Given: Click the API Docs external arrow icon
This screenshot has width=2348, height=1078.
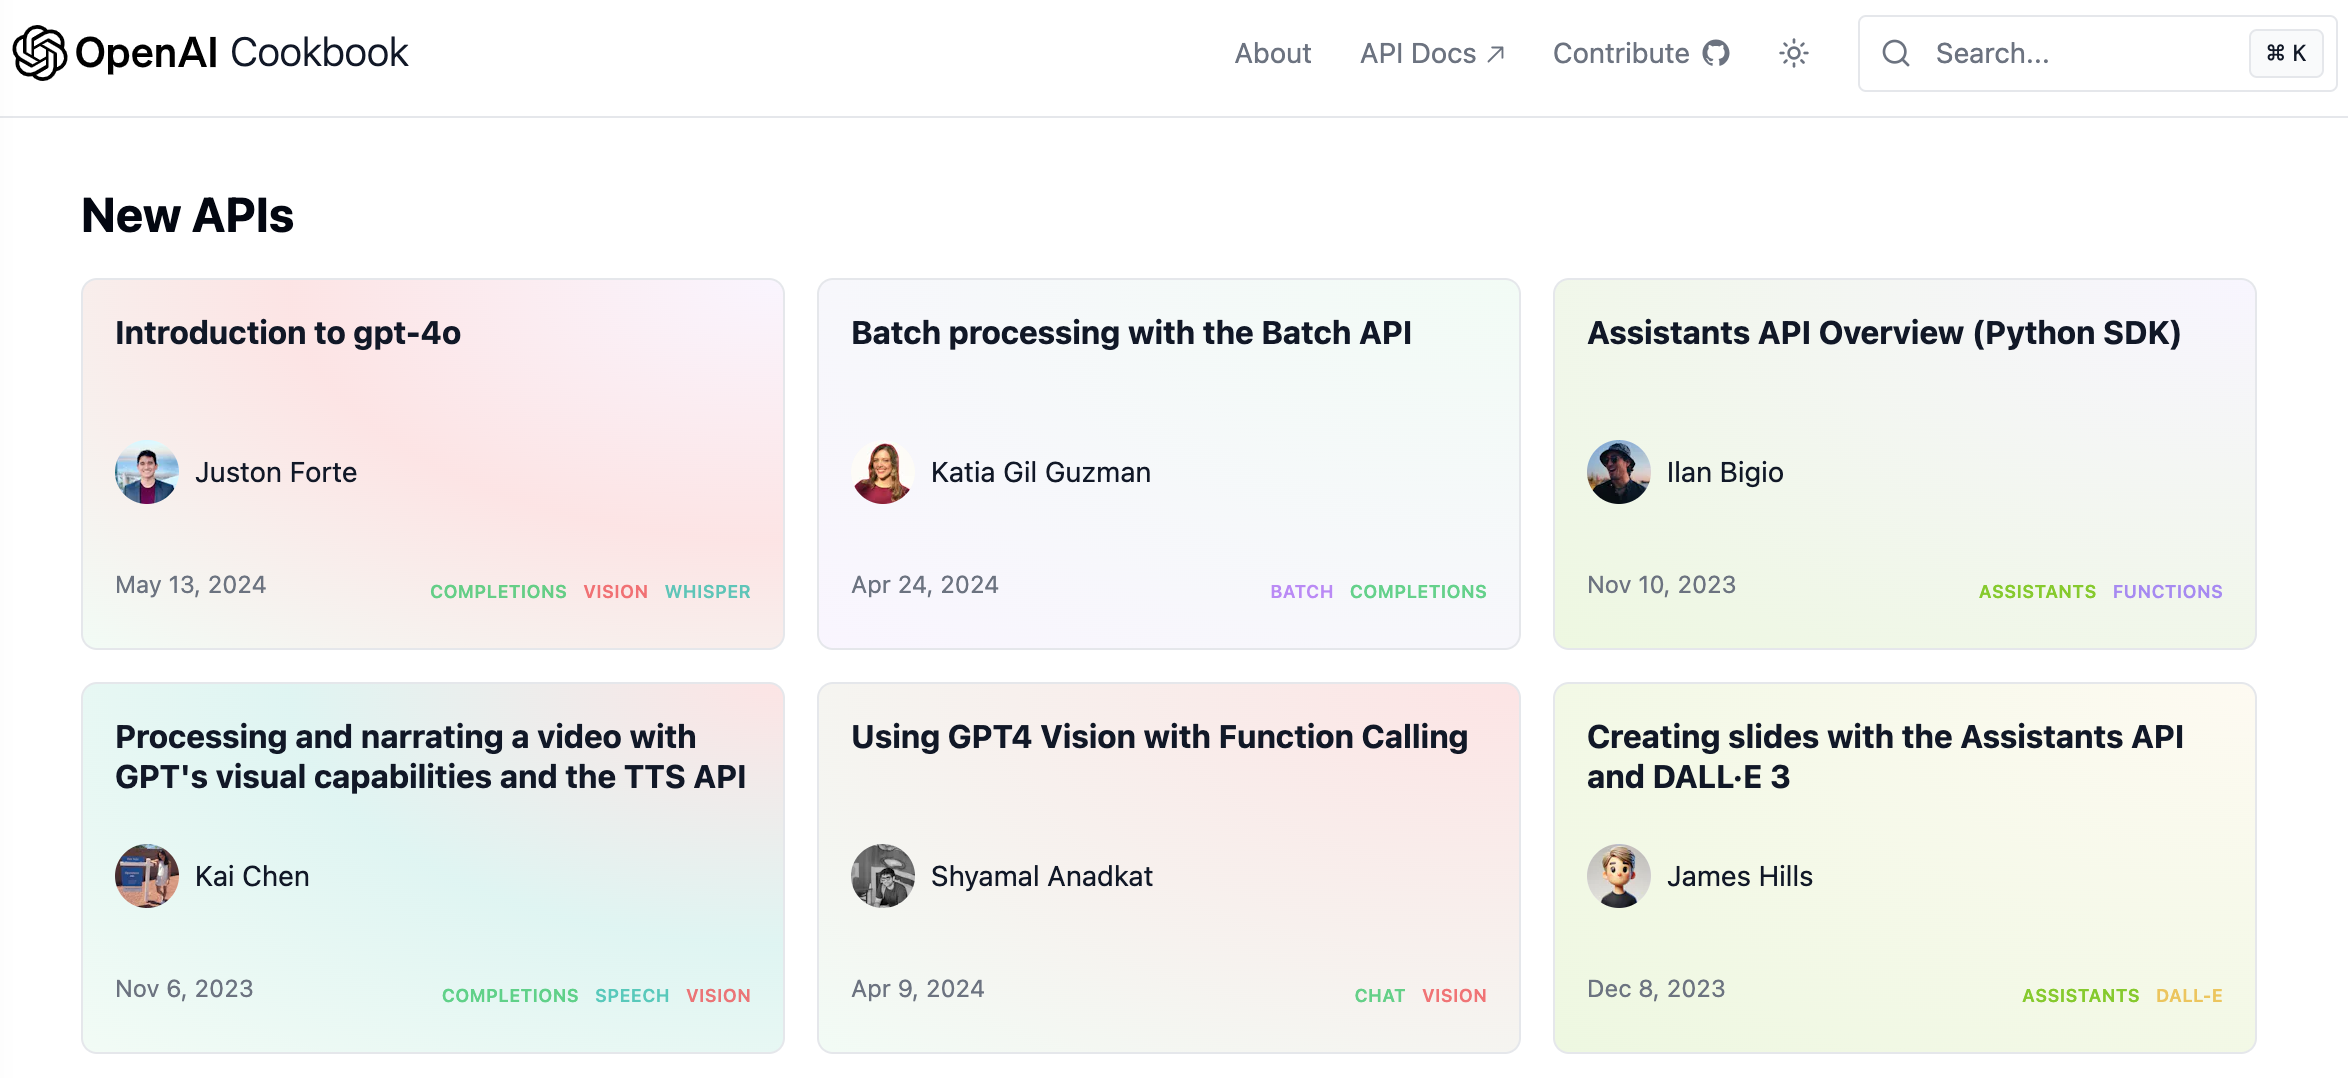Looking at the screenshot, I should pyautogui.click(x=1495, y=54).
